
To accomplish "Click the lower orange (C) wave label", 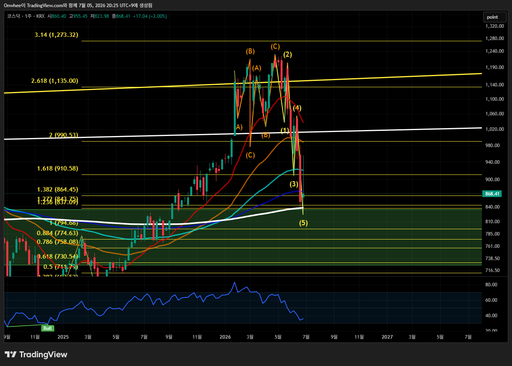I will [x=250, y=155].
